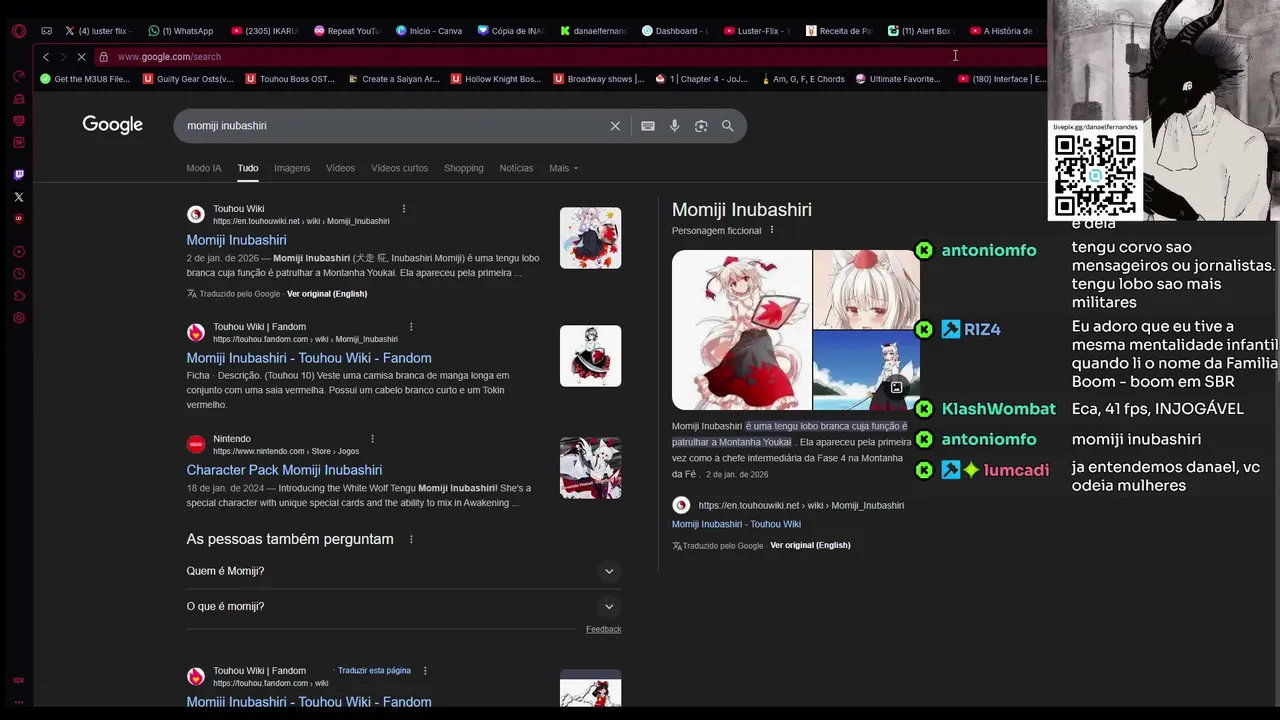1280x720 pixels.
Task: Open options for Touhou Wiki Fandom result
Action: click(x=410, y=327)
